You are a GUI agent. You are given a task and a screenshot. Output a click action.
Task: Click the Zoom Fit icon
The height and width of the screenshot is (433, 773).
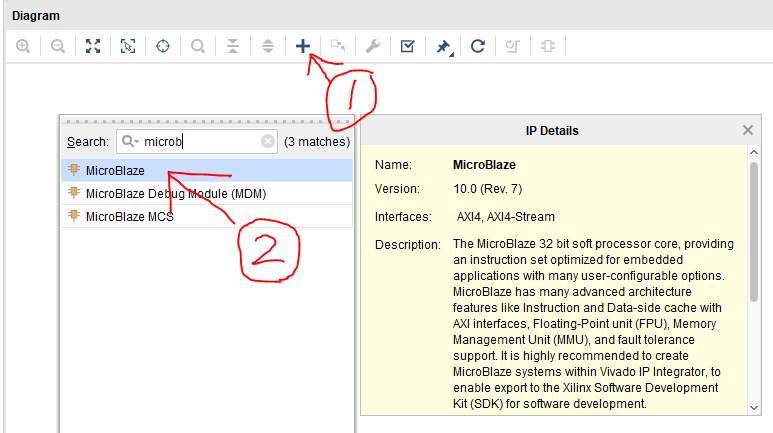click(x=93, y=46)
